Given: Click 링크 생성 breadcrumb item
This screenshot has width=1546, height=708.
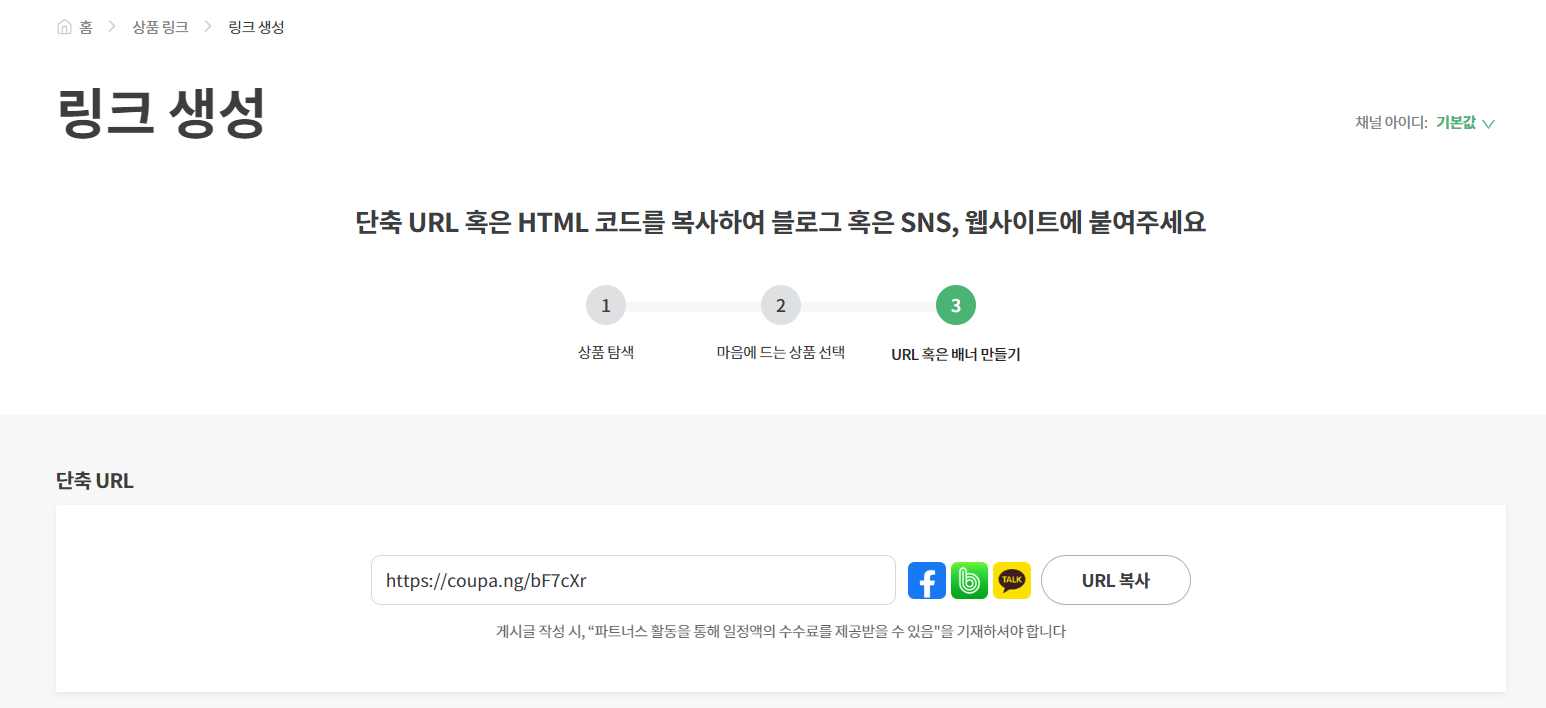Looking at the screenshot, I should click(x=256, y=27).
